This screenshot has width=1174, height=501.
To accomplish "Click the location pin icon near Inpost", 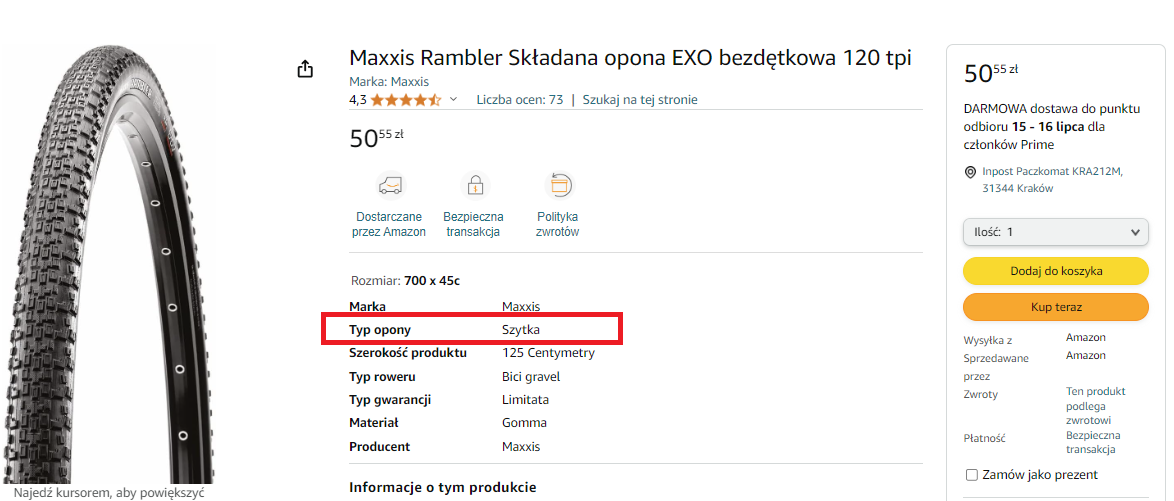I will (x=970, y=172).
